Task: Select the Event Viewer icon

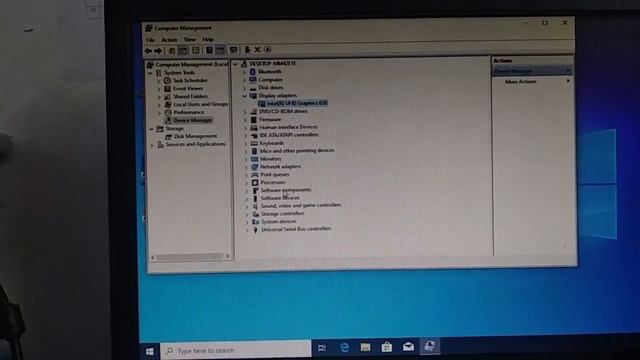Action: [167, 89]
